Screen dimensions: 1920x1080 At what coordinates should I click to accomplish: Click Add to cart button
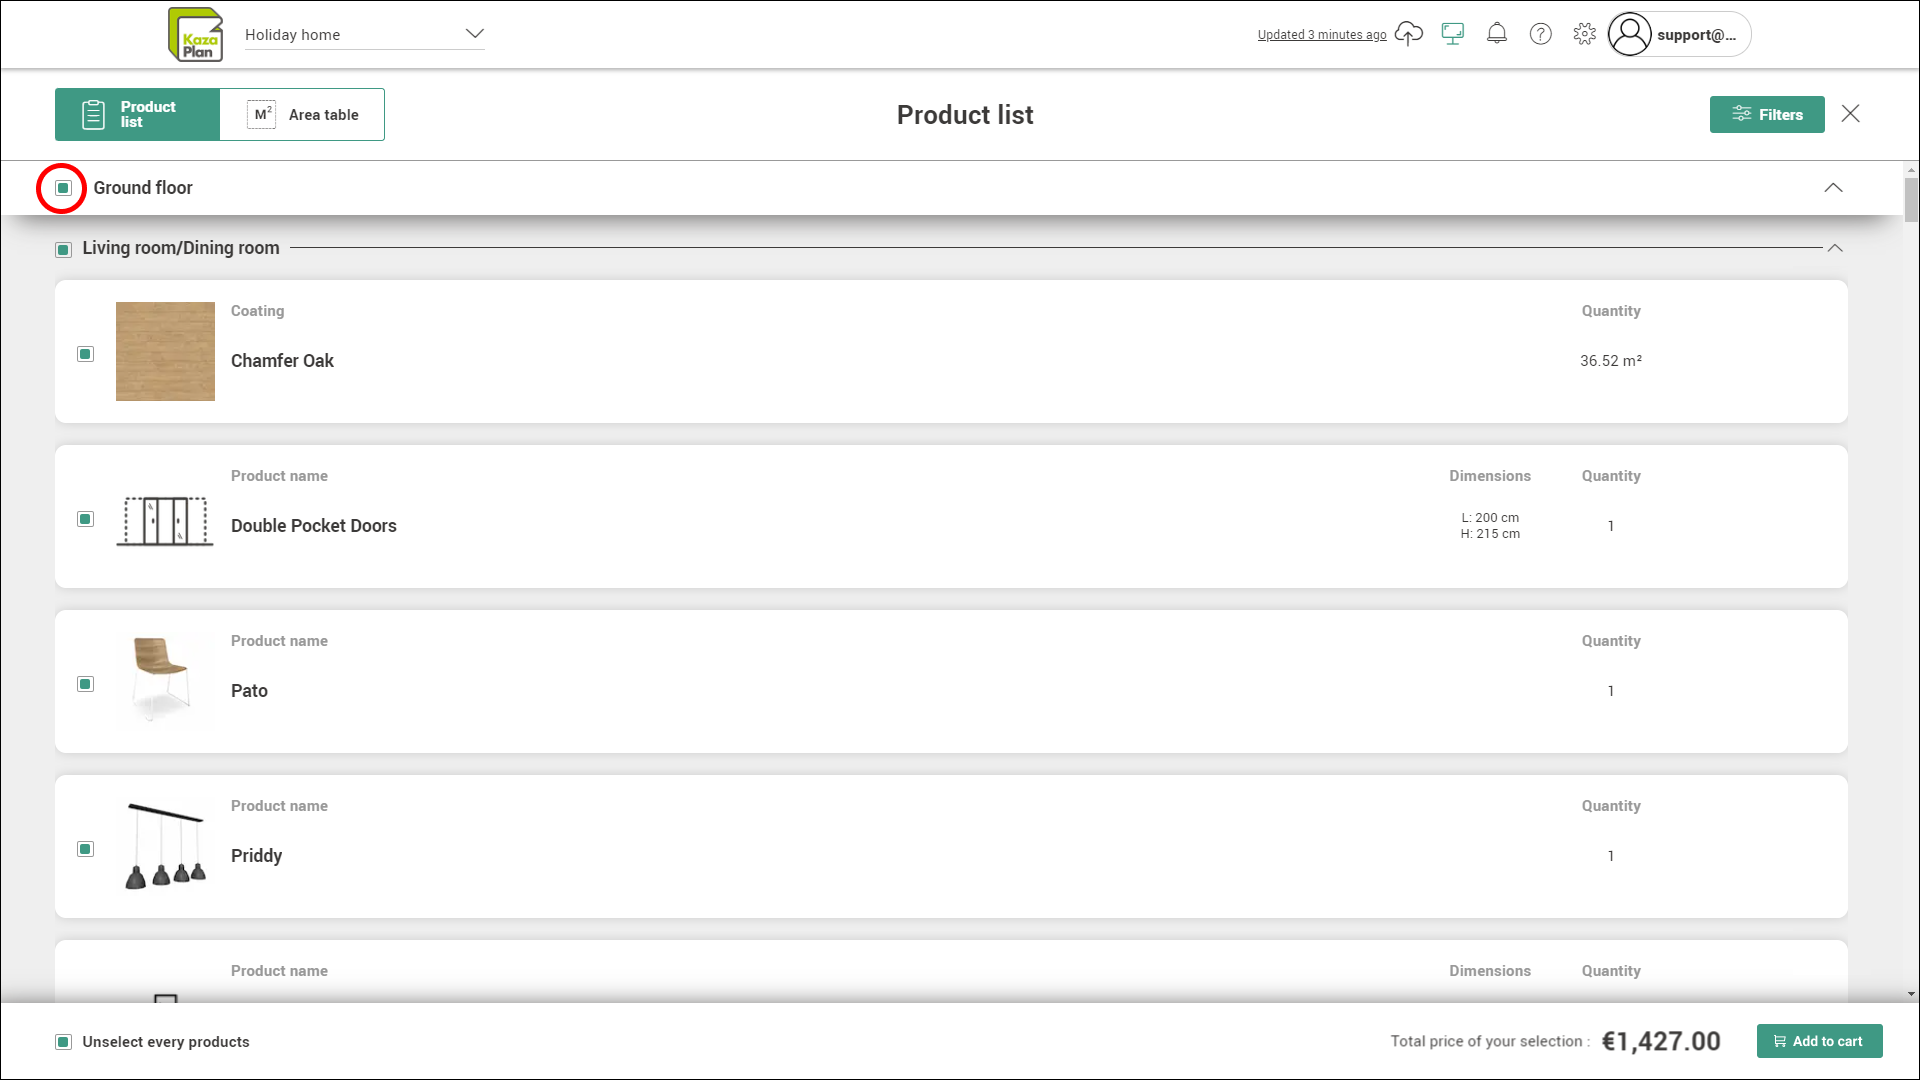[x=1819, y=1041]
